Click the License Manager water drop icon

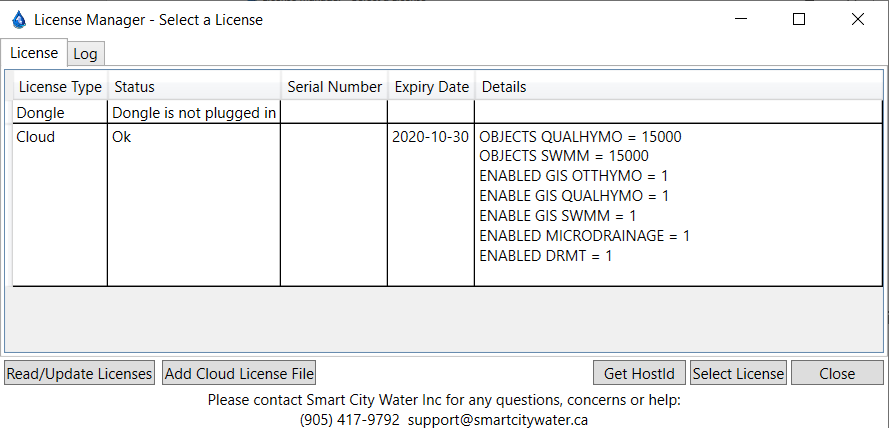pos(18,19)
